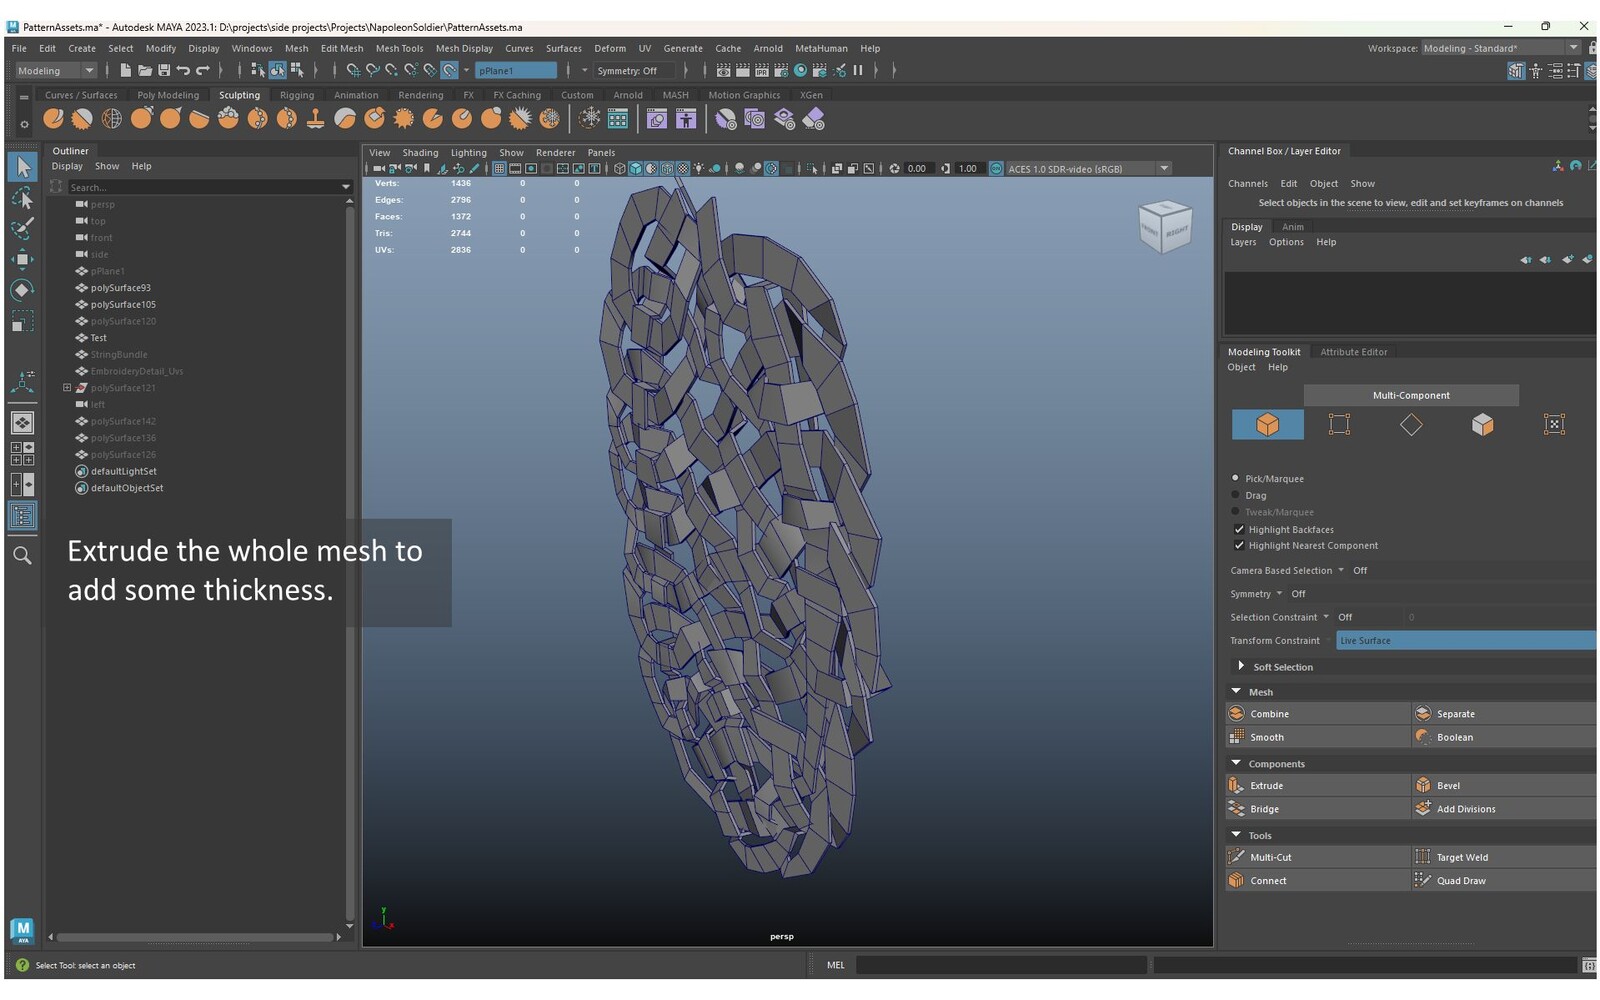1600x1000 pixels.
Task: Click the view cube in viewport
Action: pos(1165,226)
